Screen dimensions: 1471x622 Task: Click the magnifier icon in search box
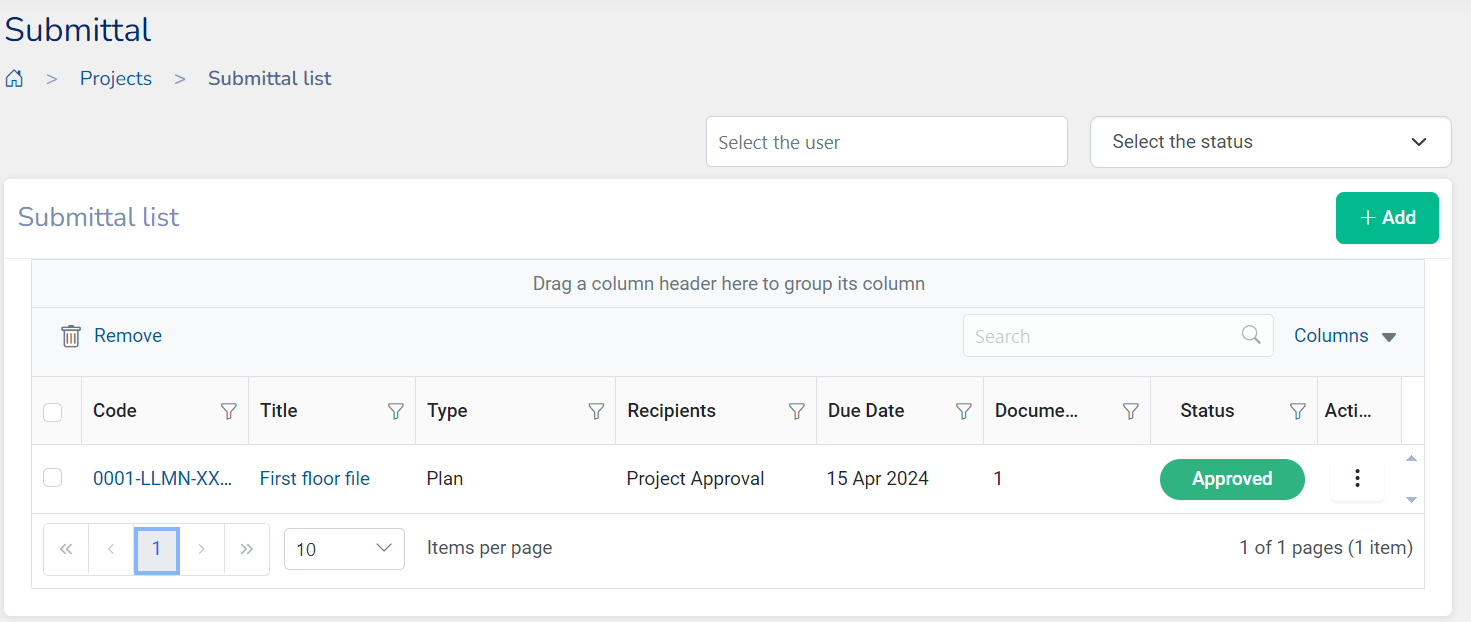point(1251,335)
